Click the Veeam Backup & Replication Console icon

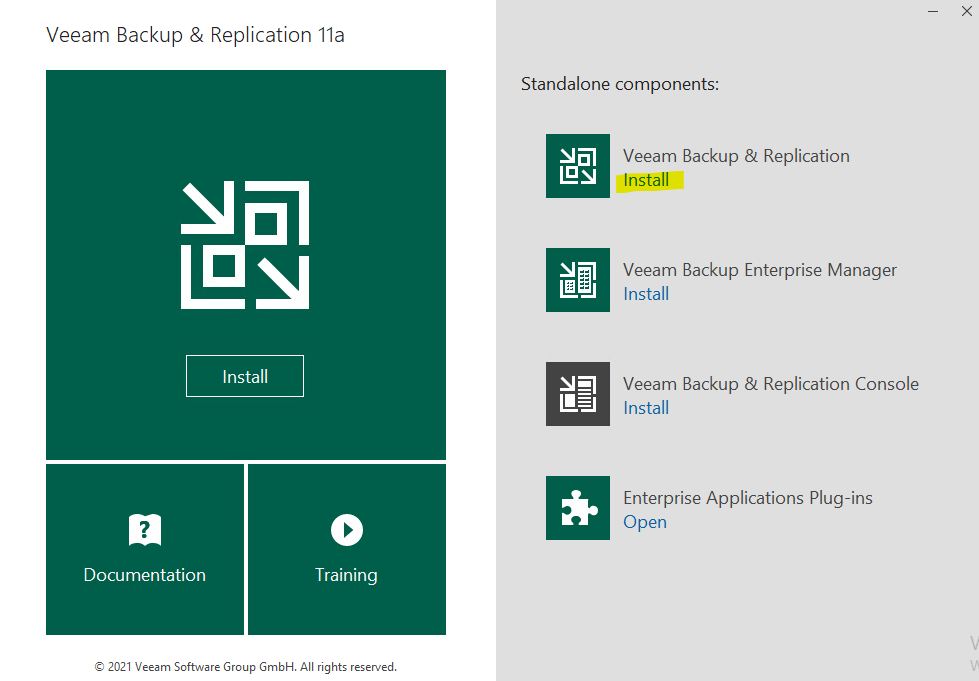(578, 394)
